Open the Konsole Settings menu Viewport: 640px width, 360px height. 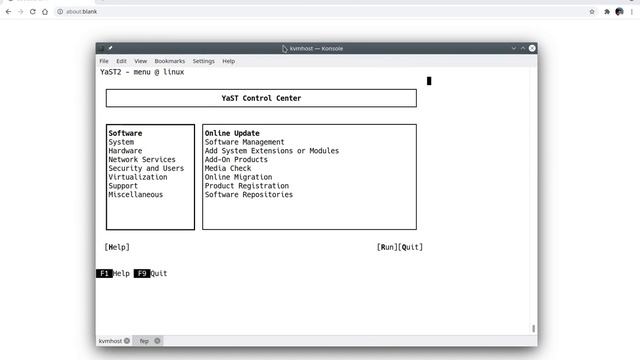coord(204,61)
